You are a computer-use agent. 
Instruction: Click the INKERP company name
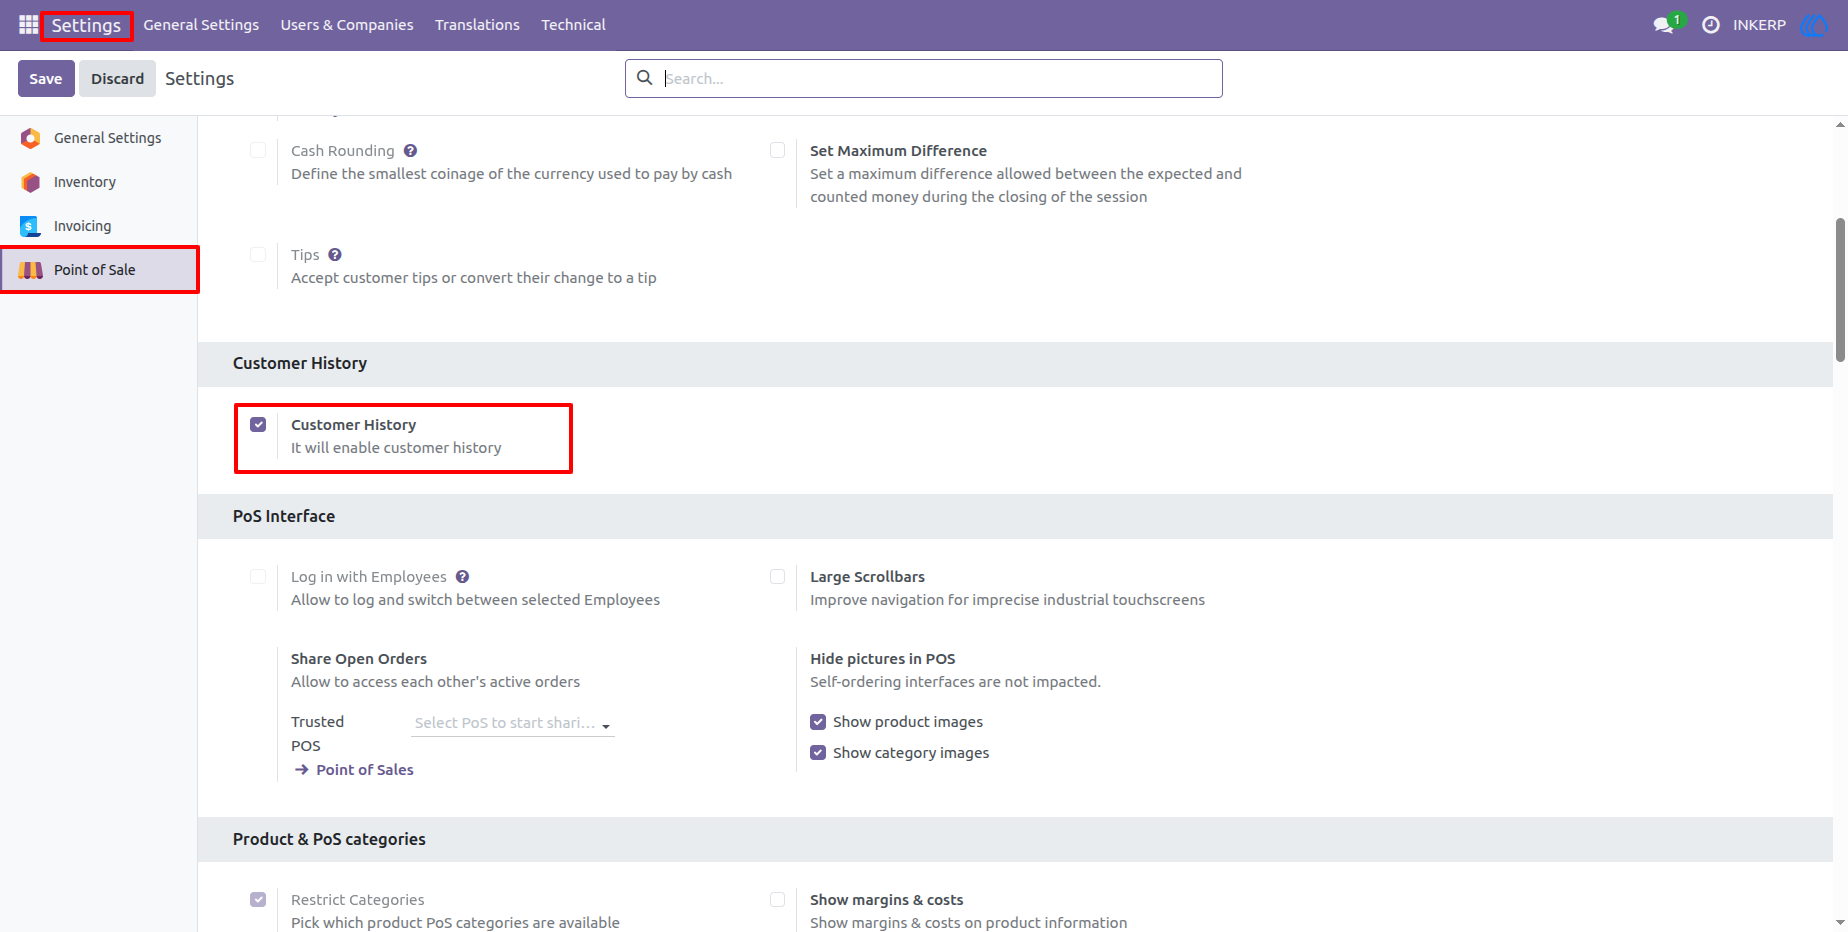1759,25
